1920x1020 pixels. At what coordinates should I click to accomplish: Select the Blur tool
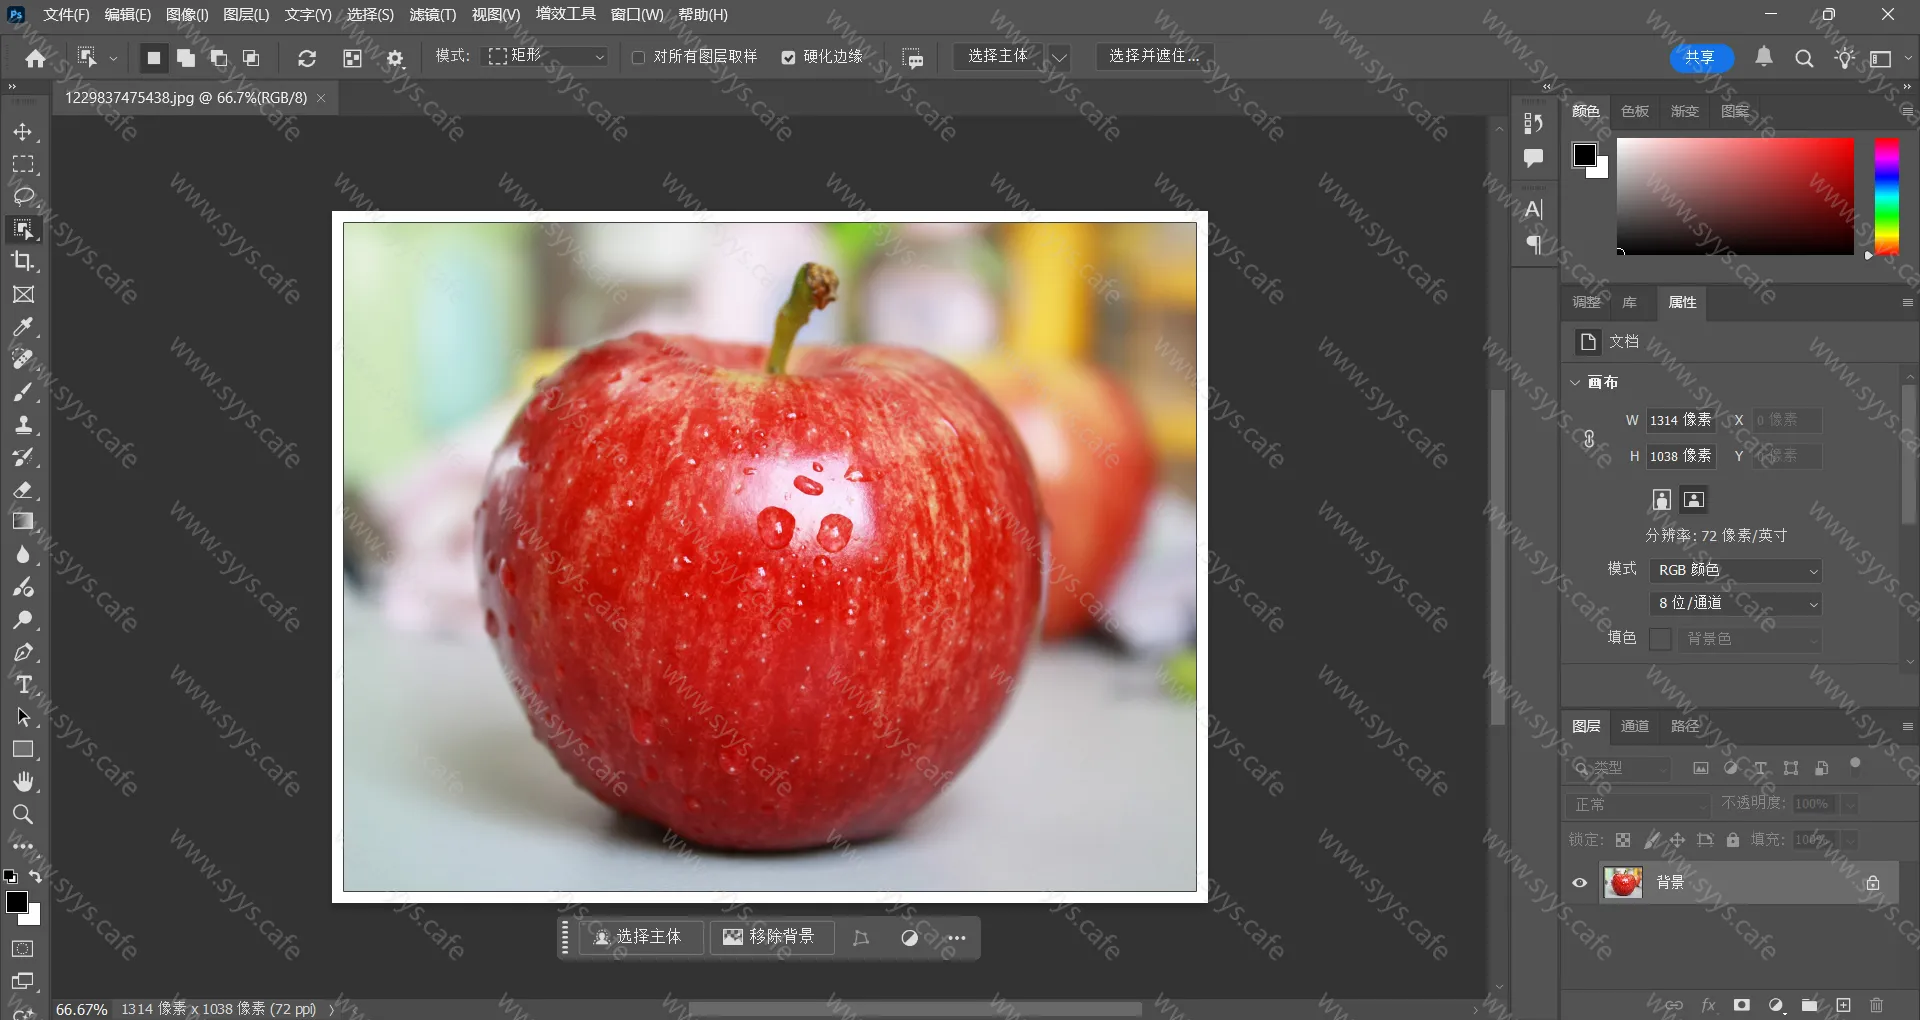tap(23, 554)
